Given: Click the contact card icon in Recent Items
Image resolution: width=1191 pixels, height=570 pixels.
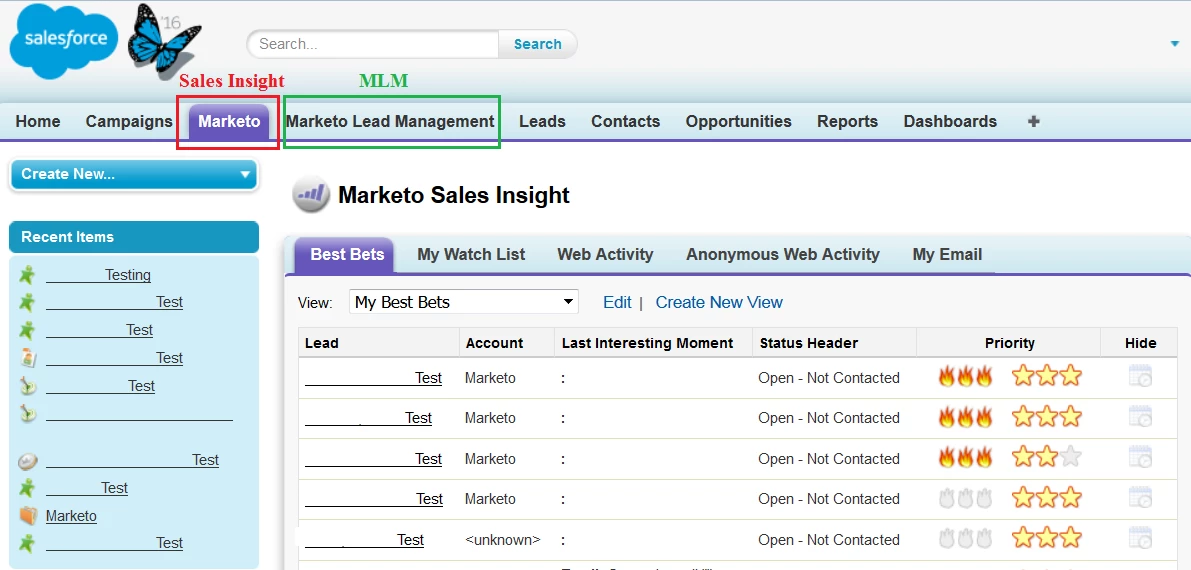Looking at the screenshot, I should [27, 357].
